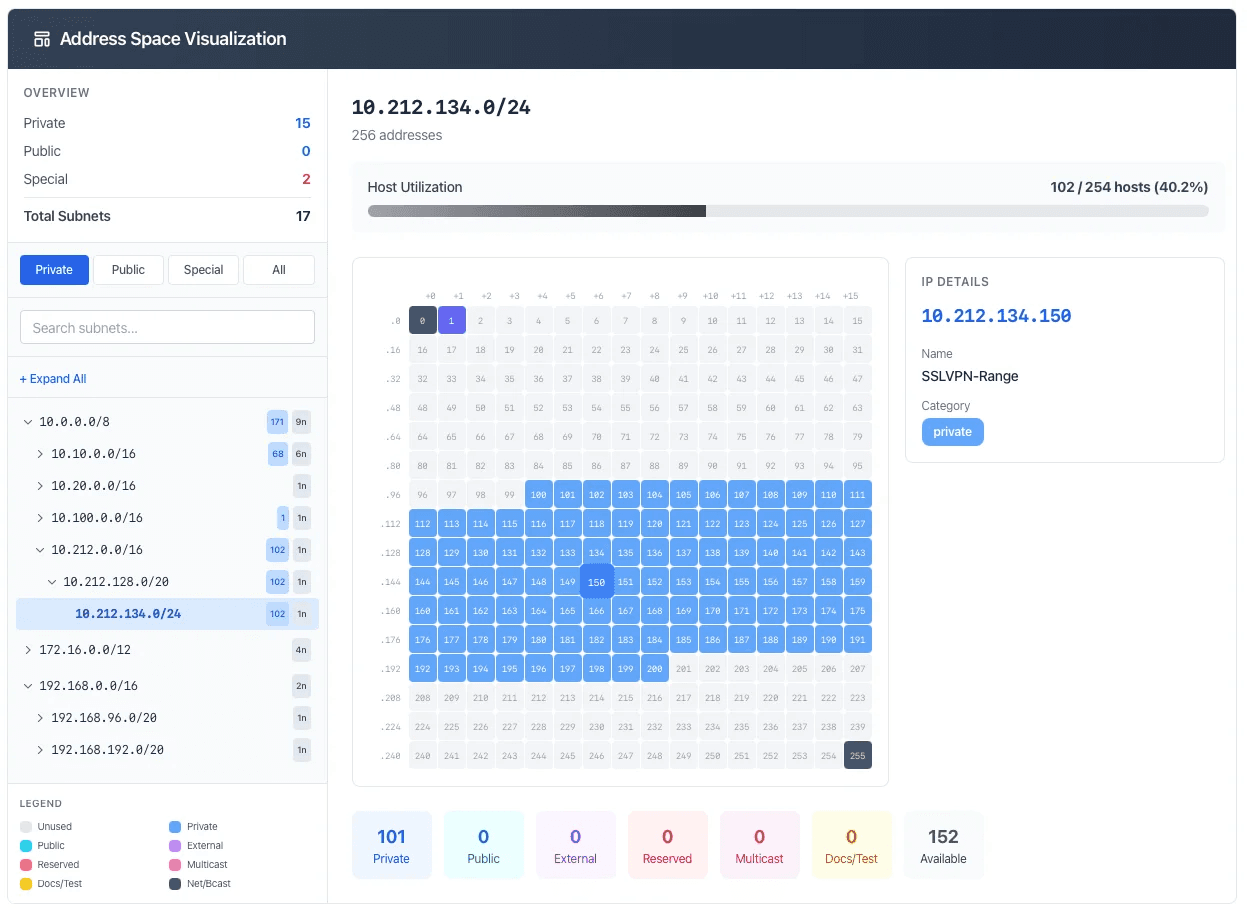
Task: Click the private category badge
Action: (x=952, y=432)
